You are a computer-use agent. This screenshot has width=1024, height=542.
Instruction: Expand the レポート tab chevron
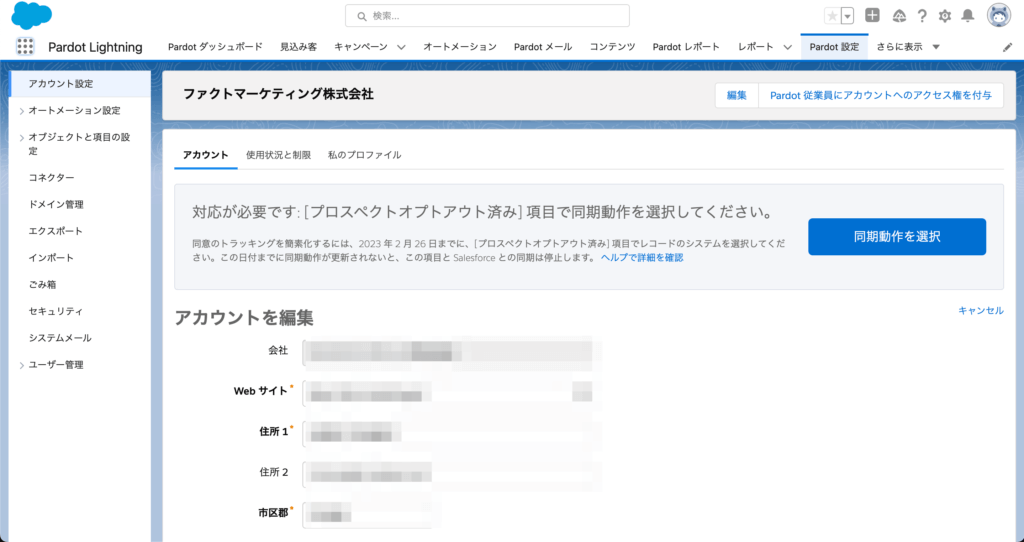click(x=788, y=47)
